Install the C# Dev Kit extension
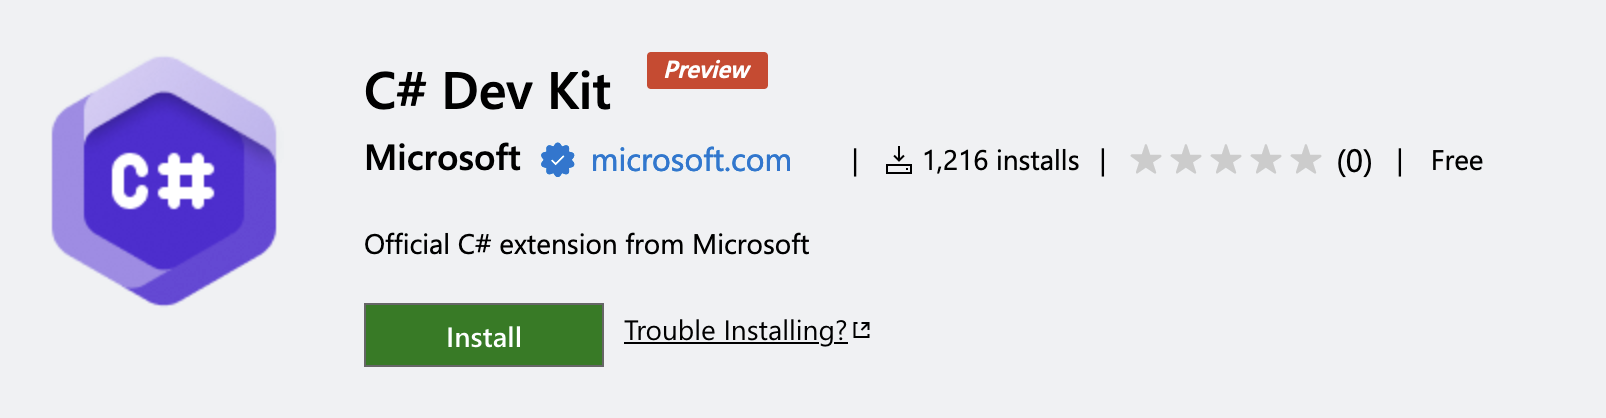Viewport: 1606px width, 418px height. [x=484, y=335]
